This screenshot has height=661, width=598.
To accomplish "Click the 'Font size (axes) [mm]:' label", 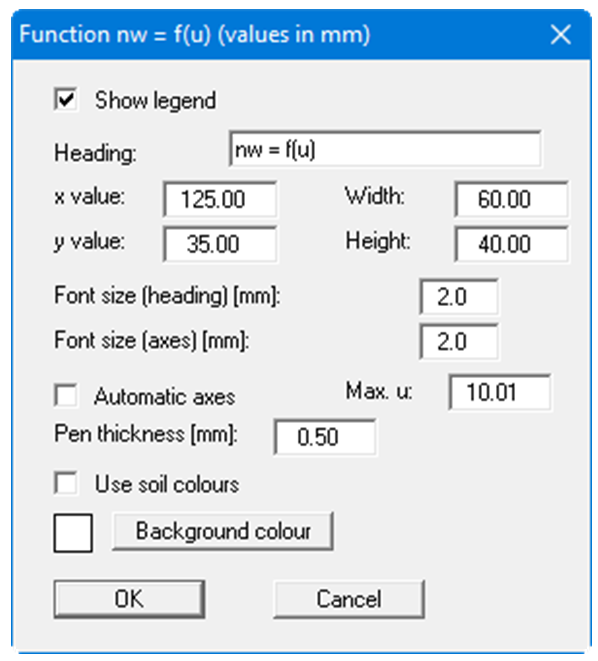I will click(x=152, y=340).
